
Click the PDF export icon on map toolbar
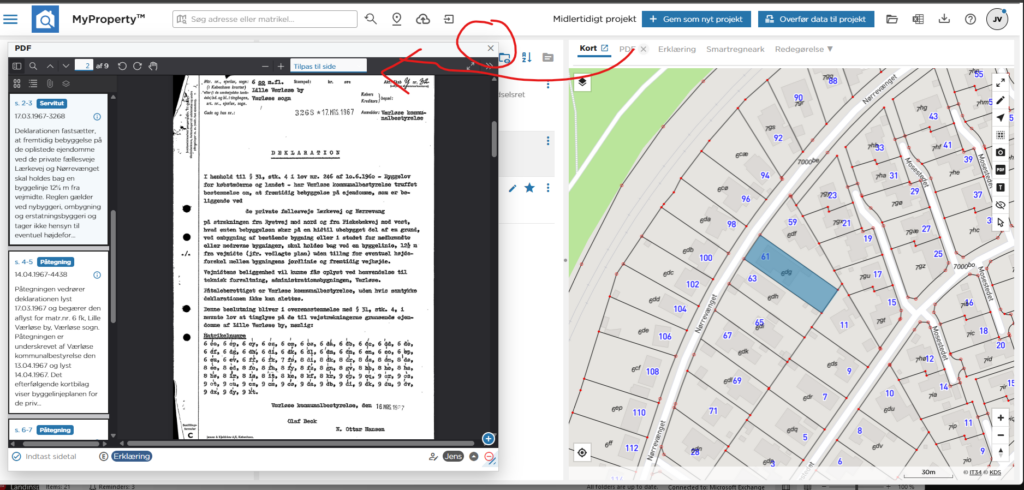pos(1000,169)
